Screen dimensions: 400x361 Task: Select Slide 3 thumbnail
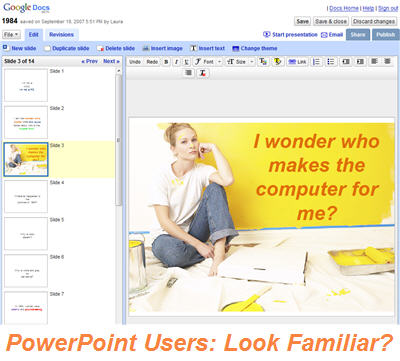point(26,159)
